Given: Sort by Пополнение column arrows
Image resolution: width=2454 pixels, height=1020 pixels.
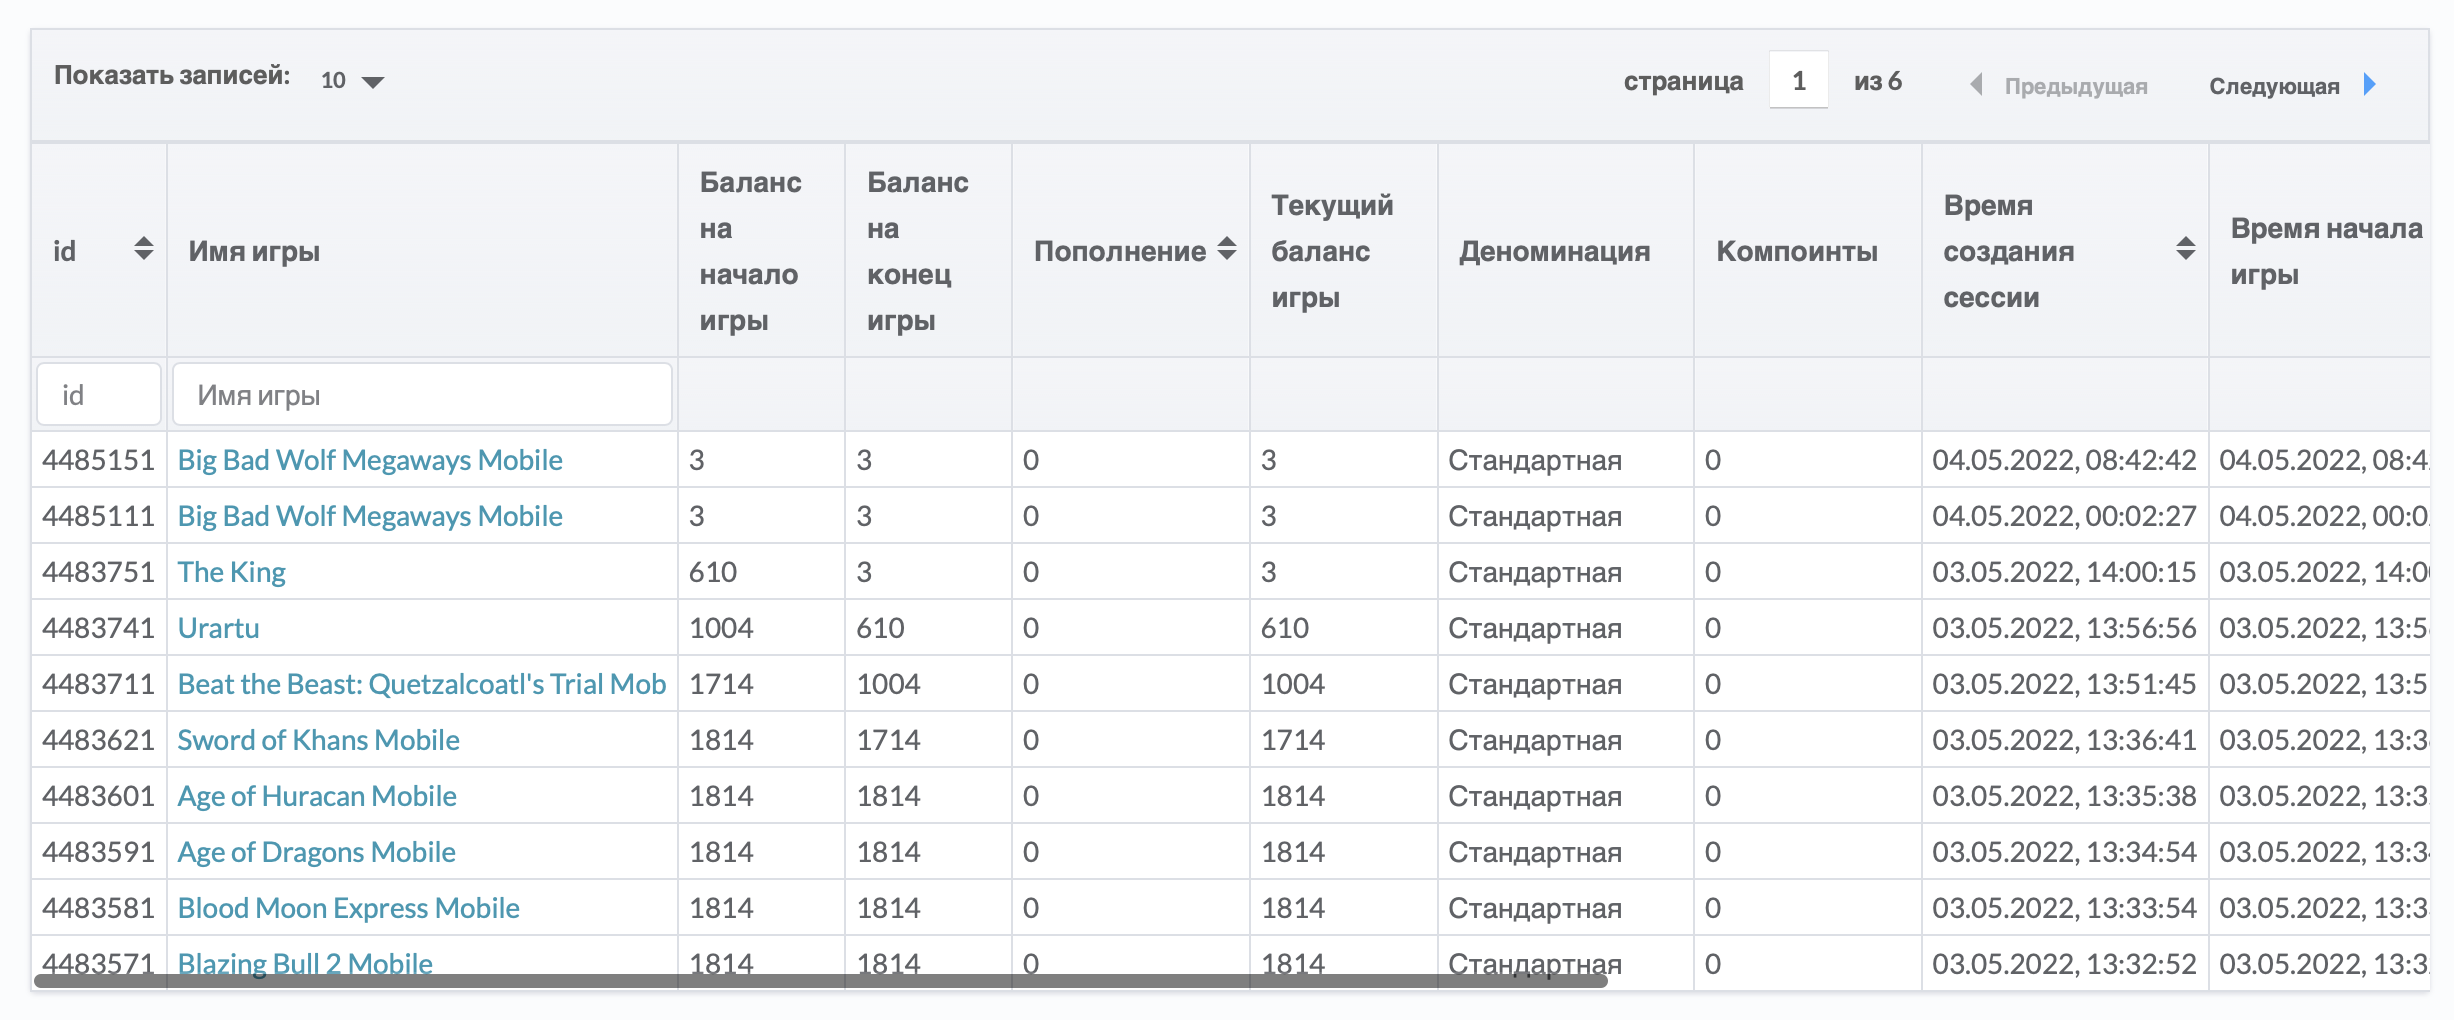Looking at the screenshot, I should pyautogui.click(x=1227, y=249).
